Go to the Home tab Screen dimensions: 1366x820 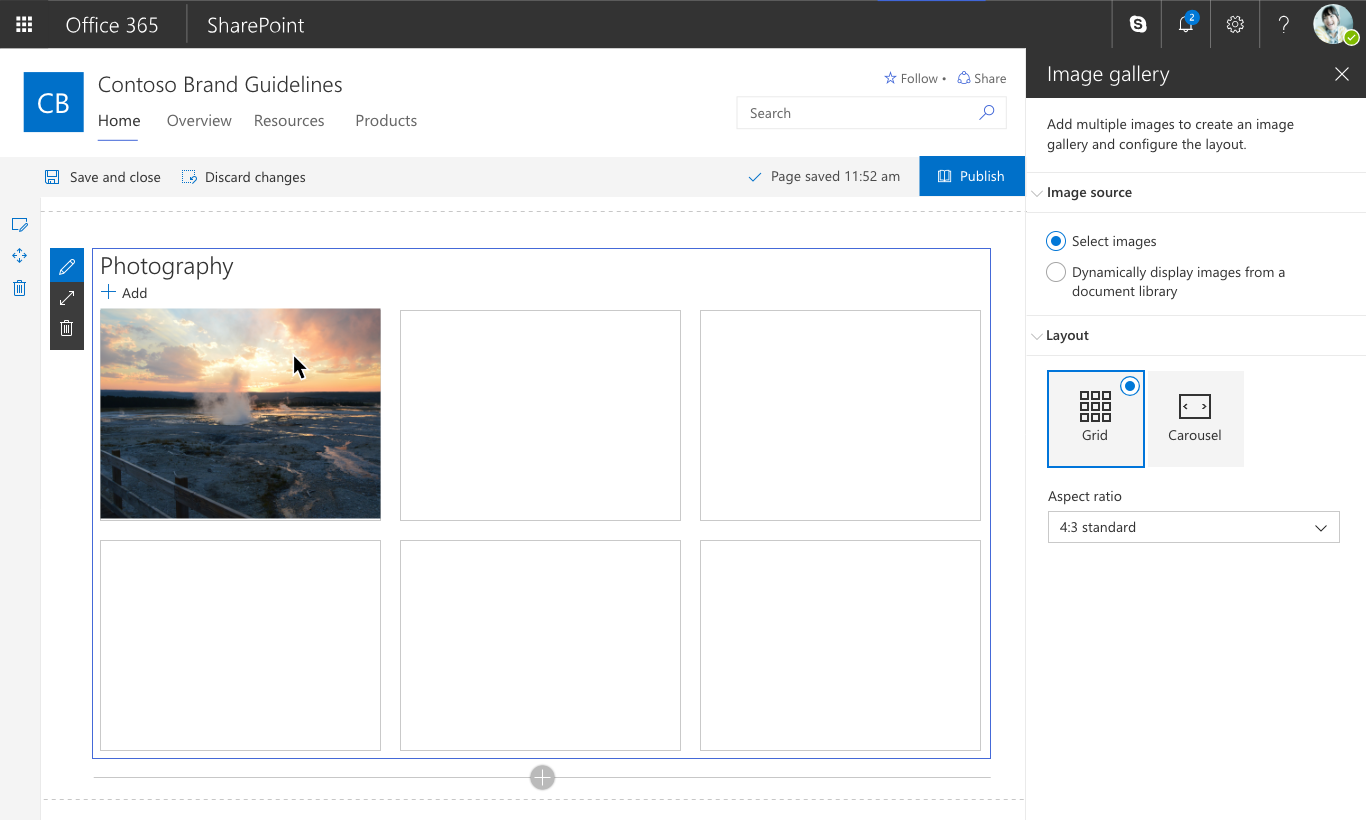119,121
